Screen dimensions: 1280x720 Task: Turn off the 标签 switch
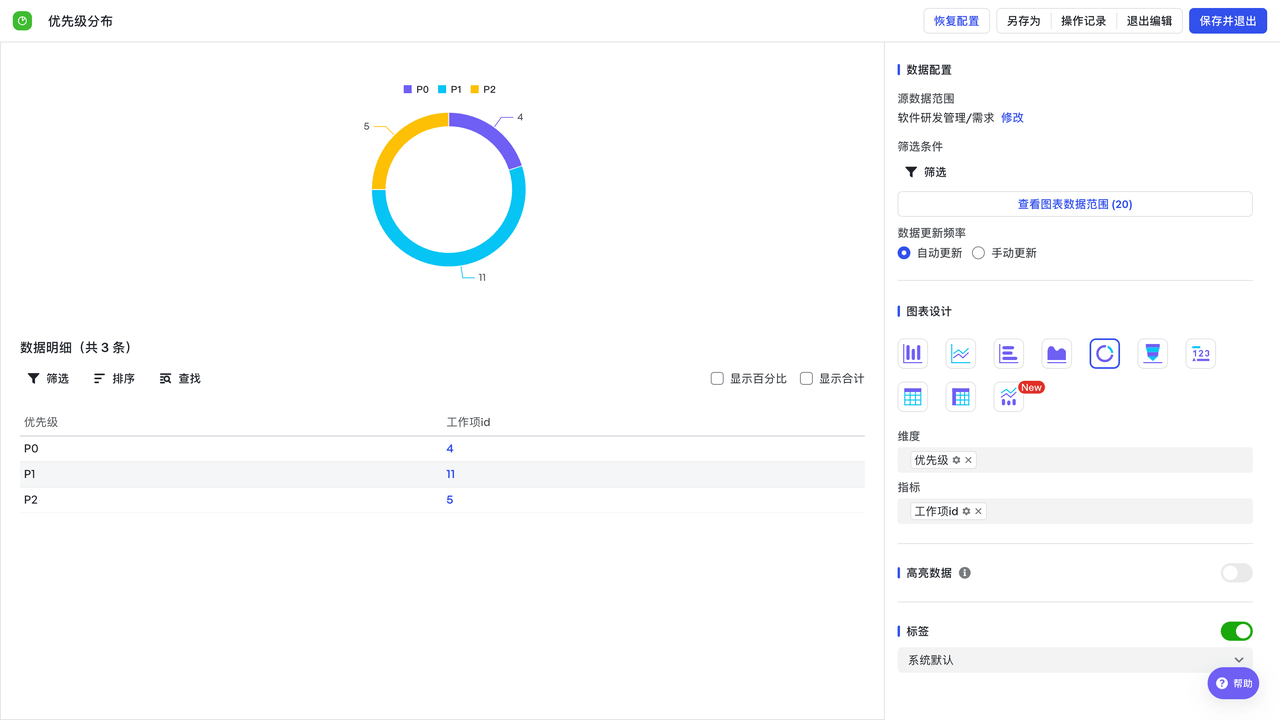(1236, 631)
